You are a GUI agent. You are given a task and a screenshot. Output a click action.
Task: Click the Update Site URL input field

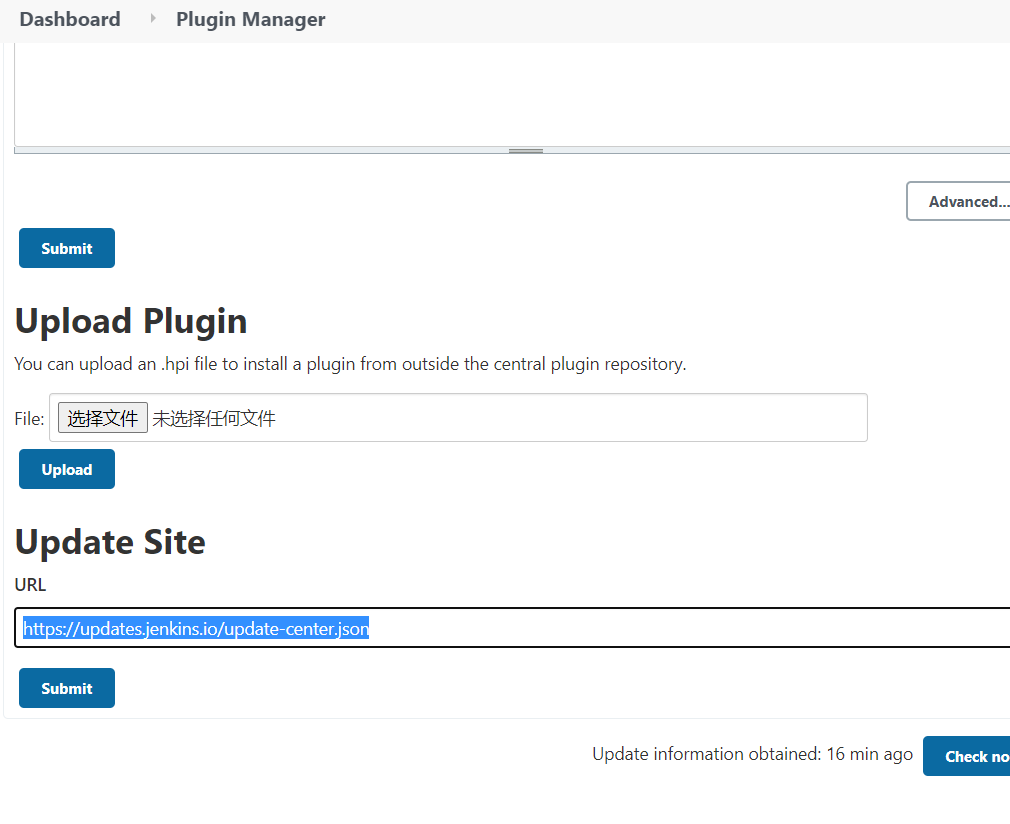(512, 628)
